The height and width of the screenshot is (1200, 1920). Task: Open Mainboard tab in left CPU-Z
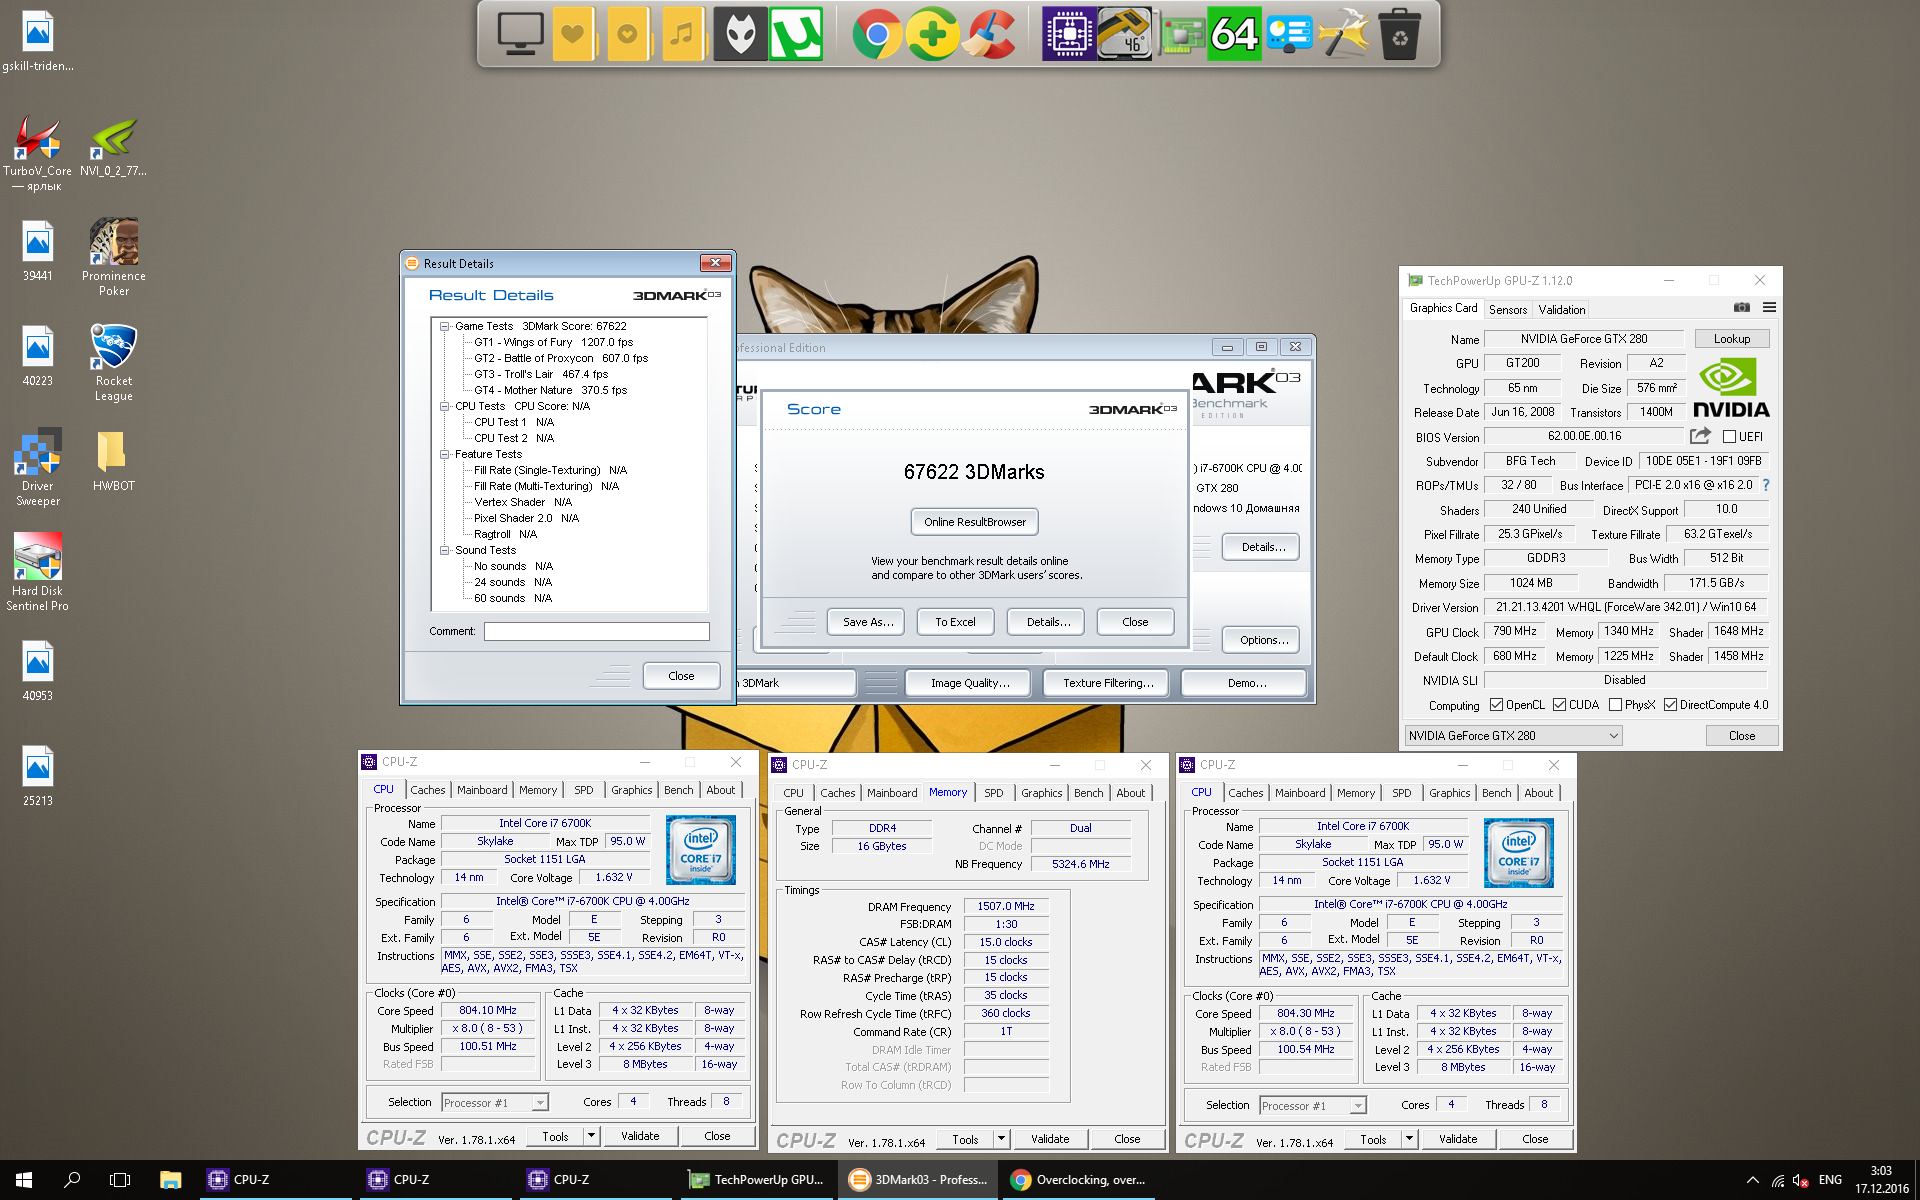[x=482, y=790]
